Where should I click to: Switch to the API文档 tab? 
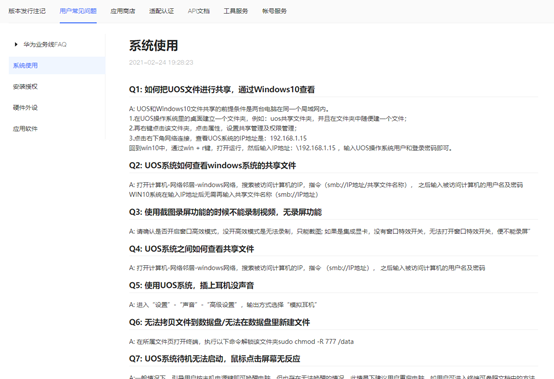(x=199, y=11)
